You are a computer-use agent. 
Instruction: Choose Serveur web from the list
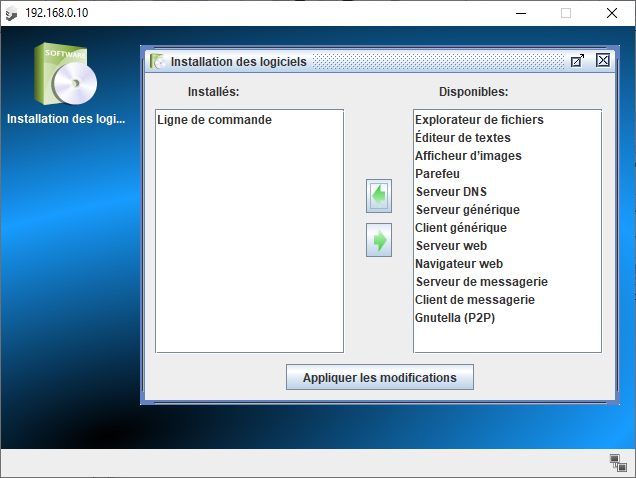[x=451, y=246]
